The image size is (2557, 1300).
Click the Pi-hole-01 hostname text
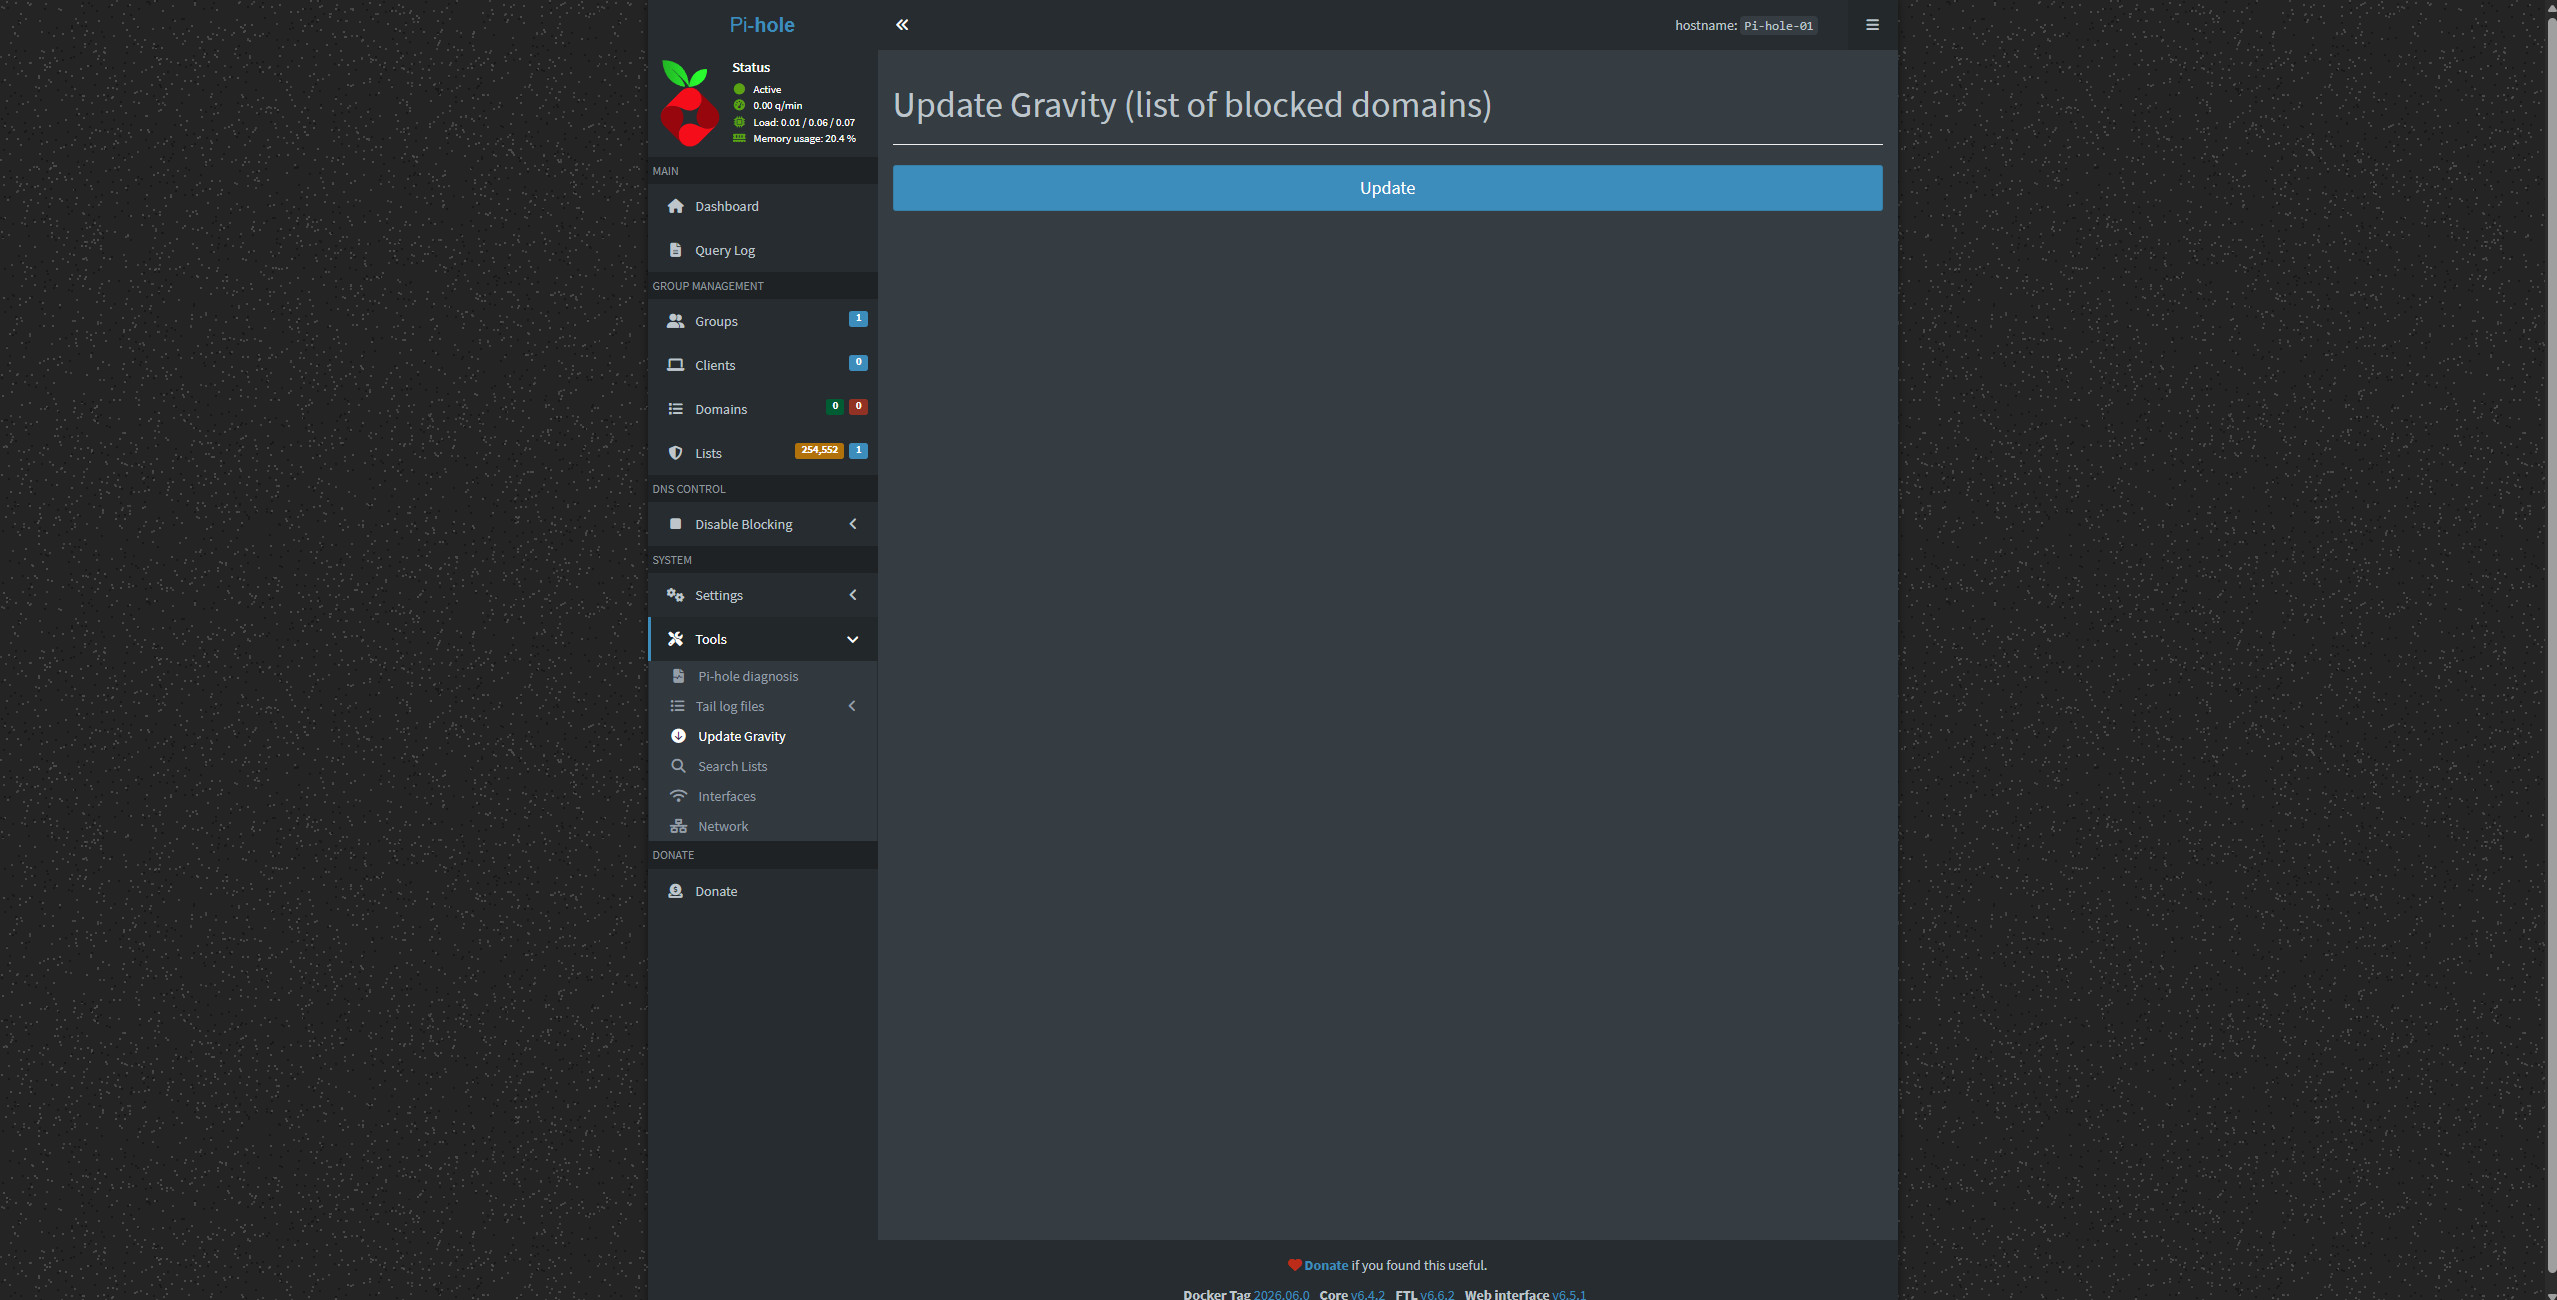[1778, 26]
